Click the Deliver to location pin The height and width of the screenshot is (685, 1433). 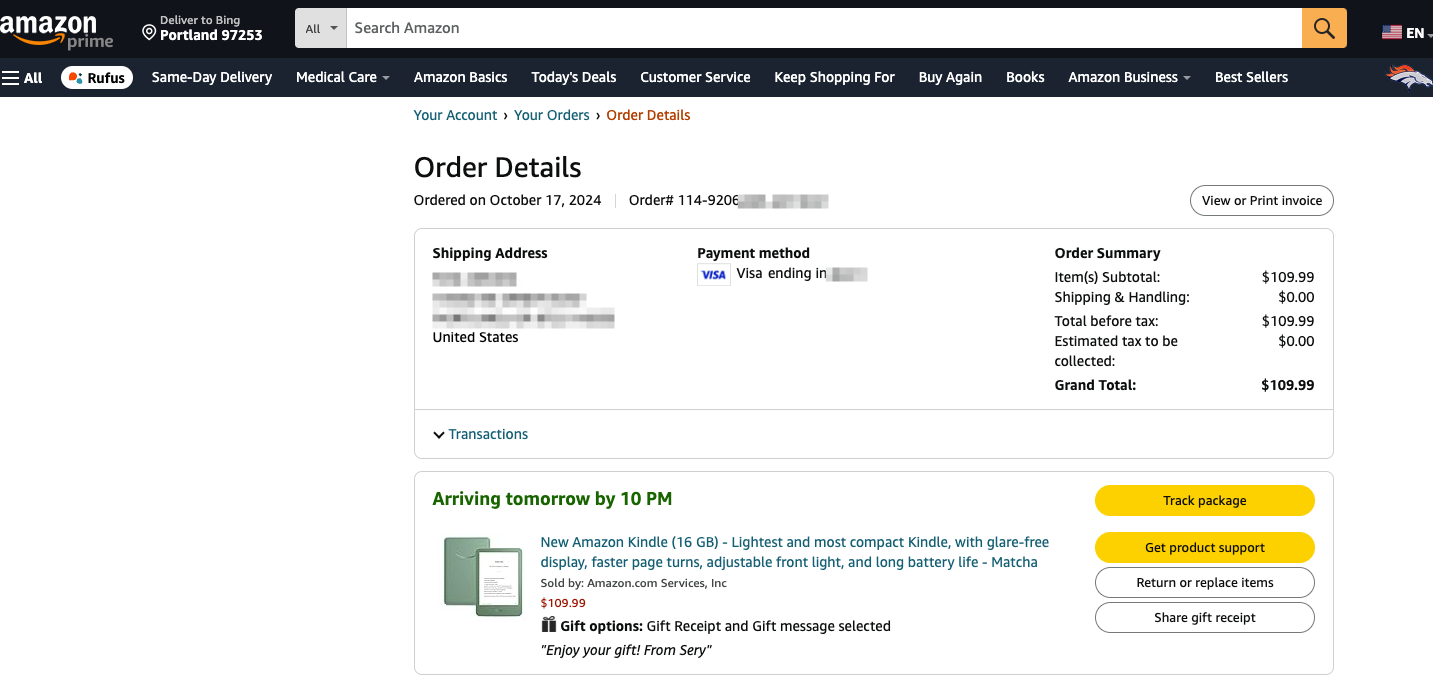pyautogui.click(x=149, y=33)
